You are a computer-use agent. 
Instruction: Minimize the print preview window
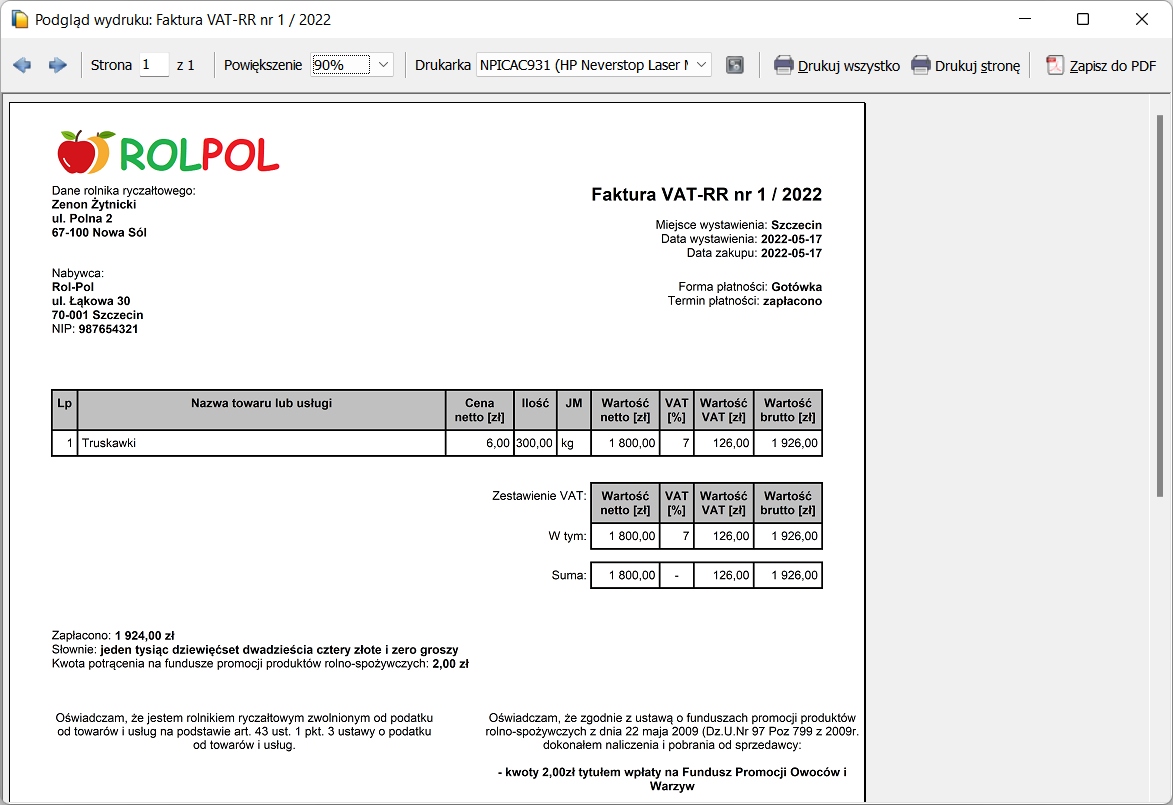point(1024,19)
